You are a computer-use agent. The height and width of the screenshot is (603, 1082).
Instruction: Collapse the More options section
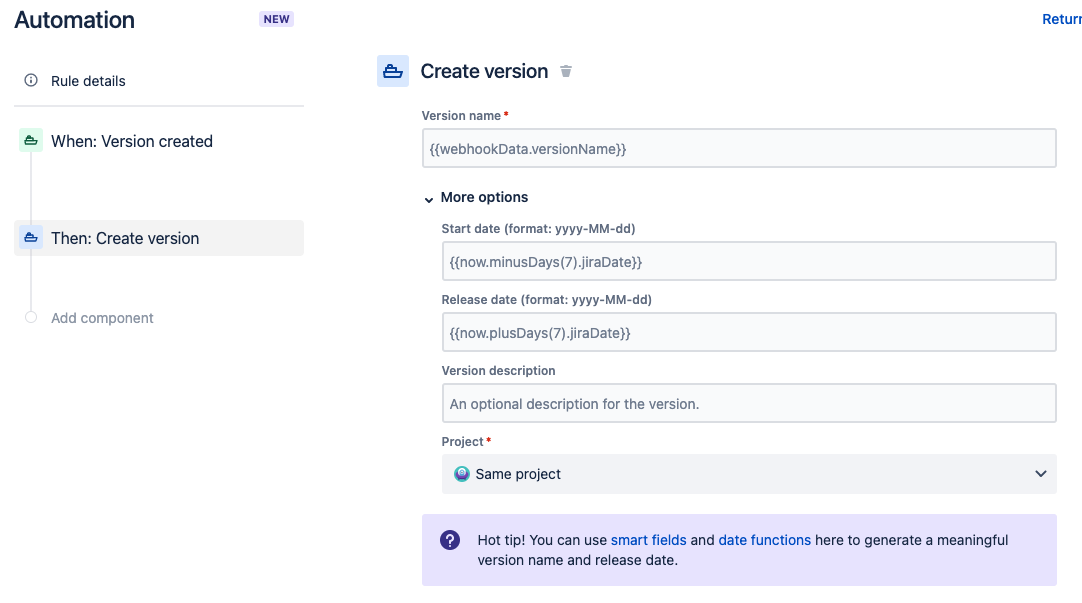click(429, 198)
